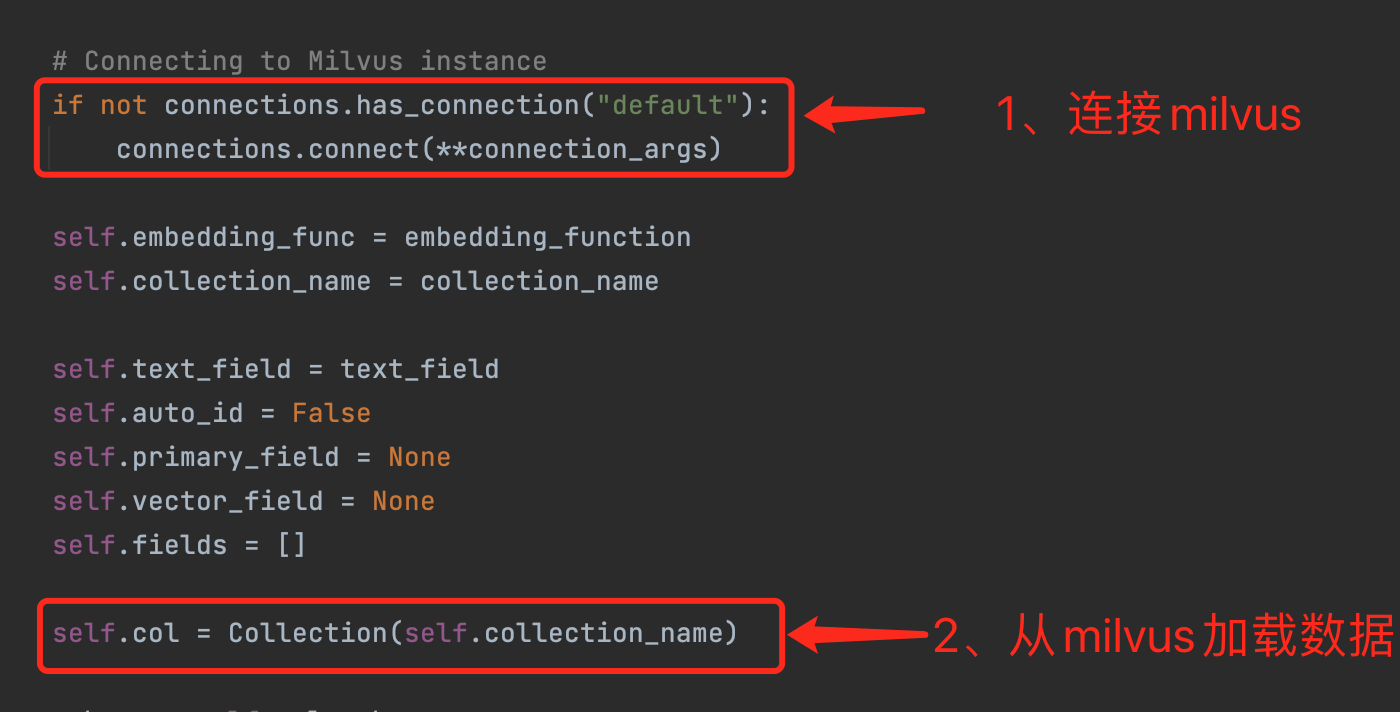Click the "1、连接milvus" annotation label
The height and width of the screenshot is (712, 1400).
tap(1148, 115)
